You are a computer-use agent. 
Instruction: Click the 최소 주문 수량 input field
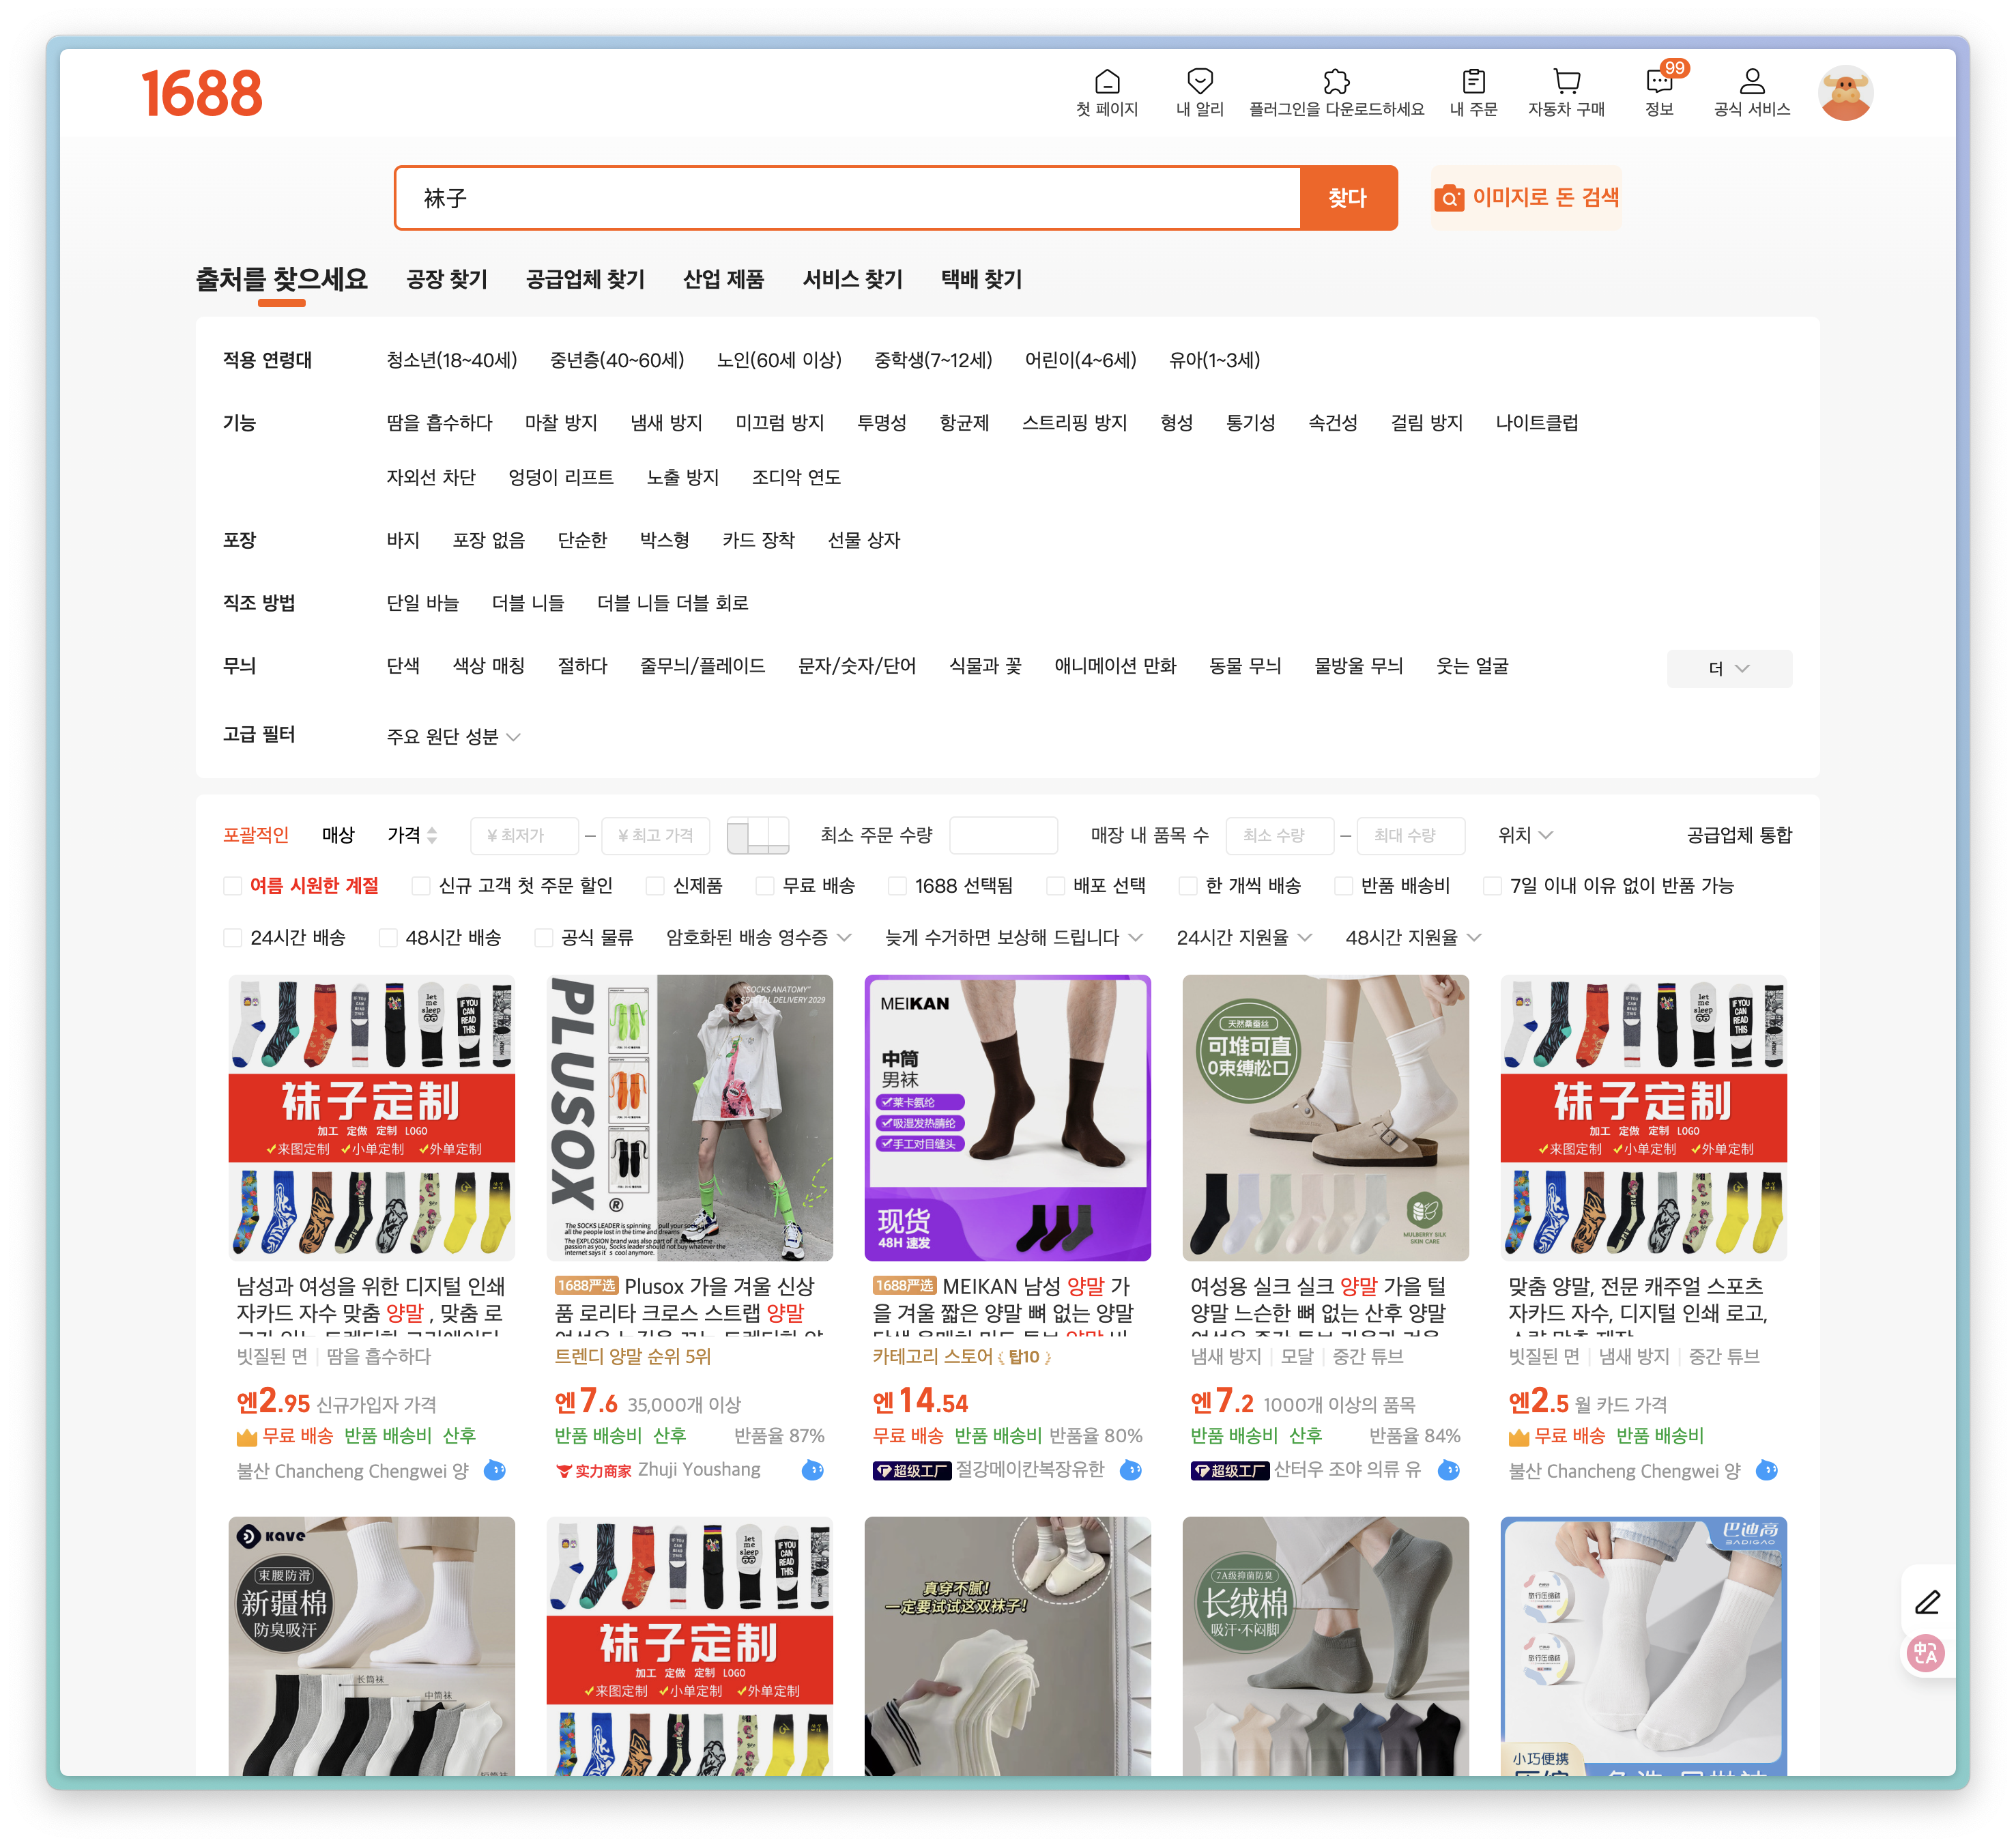tap(1003, 835)
